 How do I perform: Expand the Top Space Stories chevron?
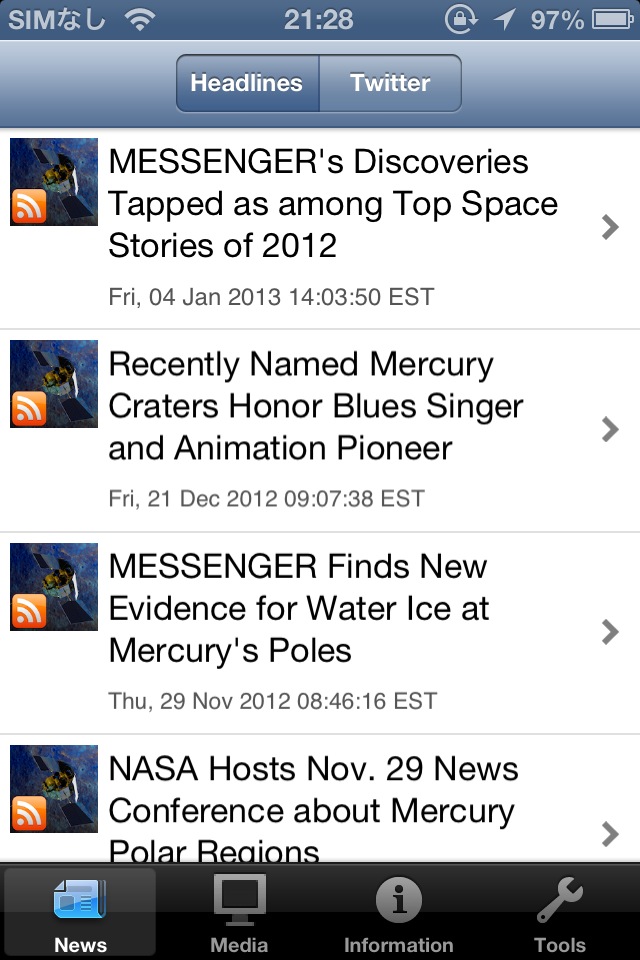[x=610, y=227]
